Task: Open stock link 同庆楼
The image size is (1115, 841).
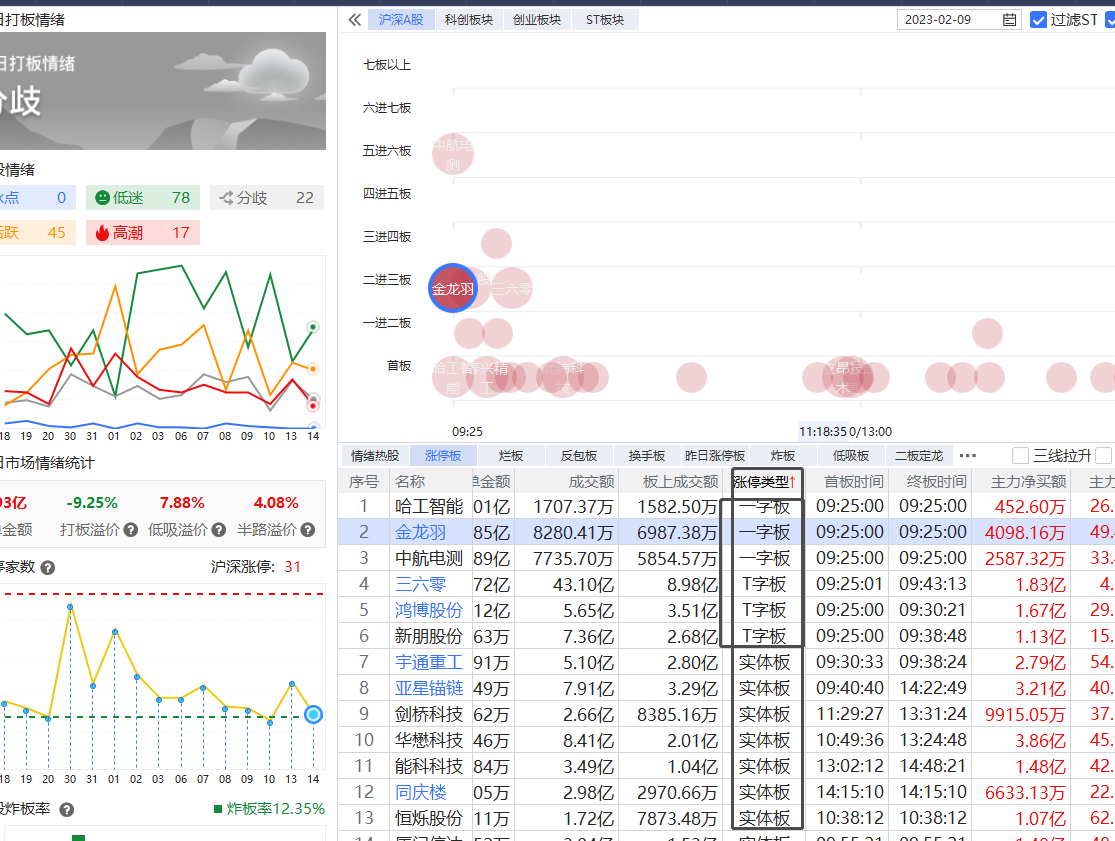Action: [x=421, y=792]
